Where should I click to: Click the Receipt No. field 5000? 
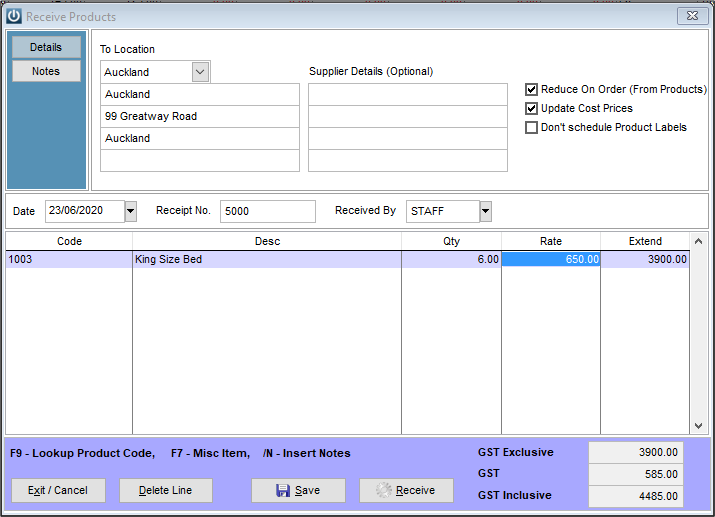tap(268, 212)
